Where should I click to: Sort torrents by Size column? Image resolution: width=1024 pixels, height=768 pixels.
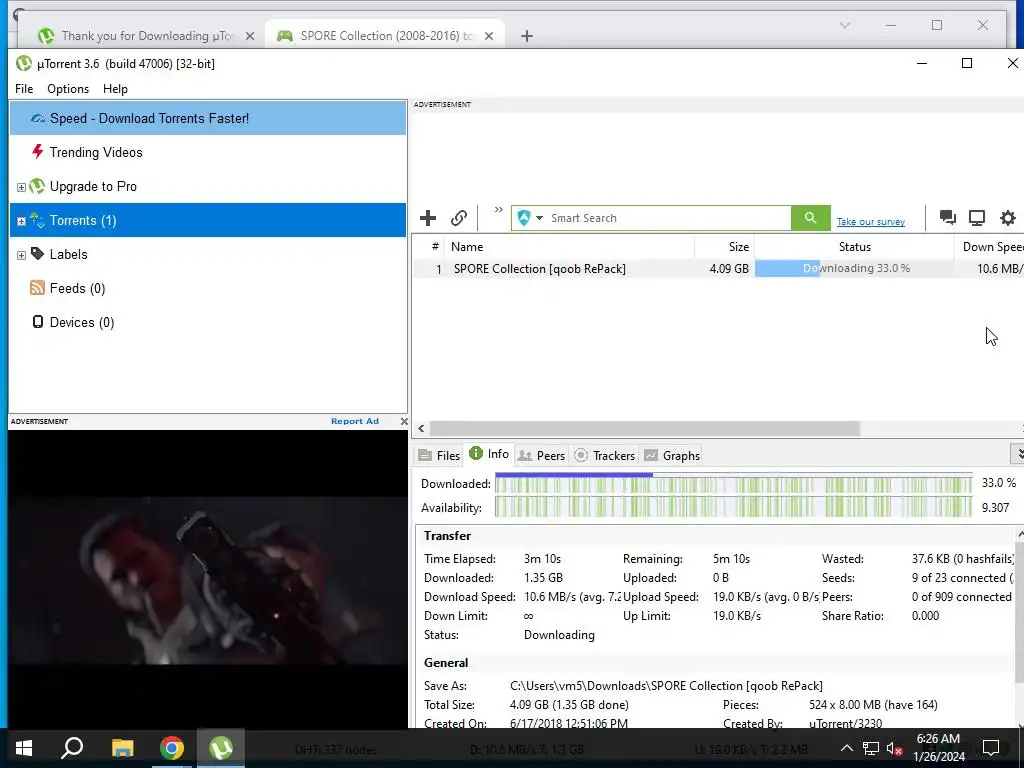[725, 247]
